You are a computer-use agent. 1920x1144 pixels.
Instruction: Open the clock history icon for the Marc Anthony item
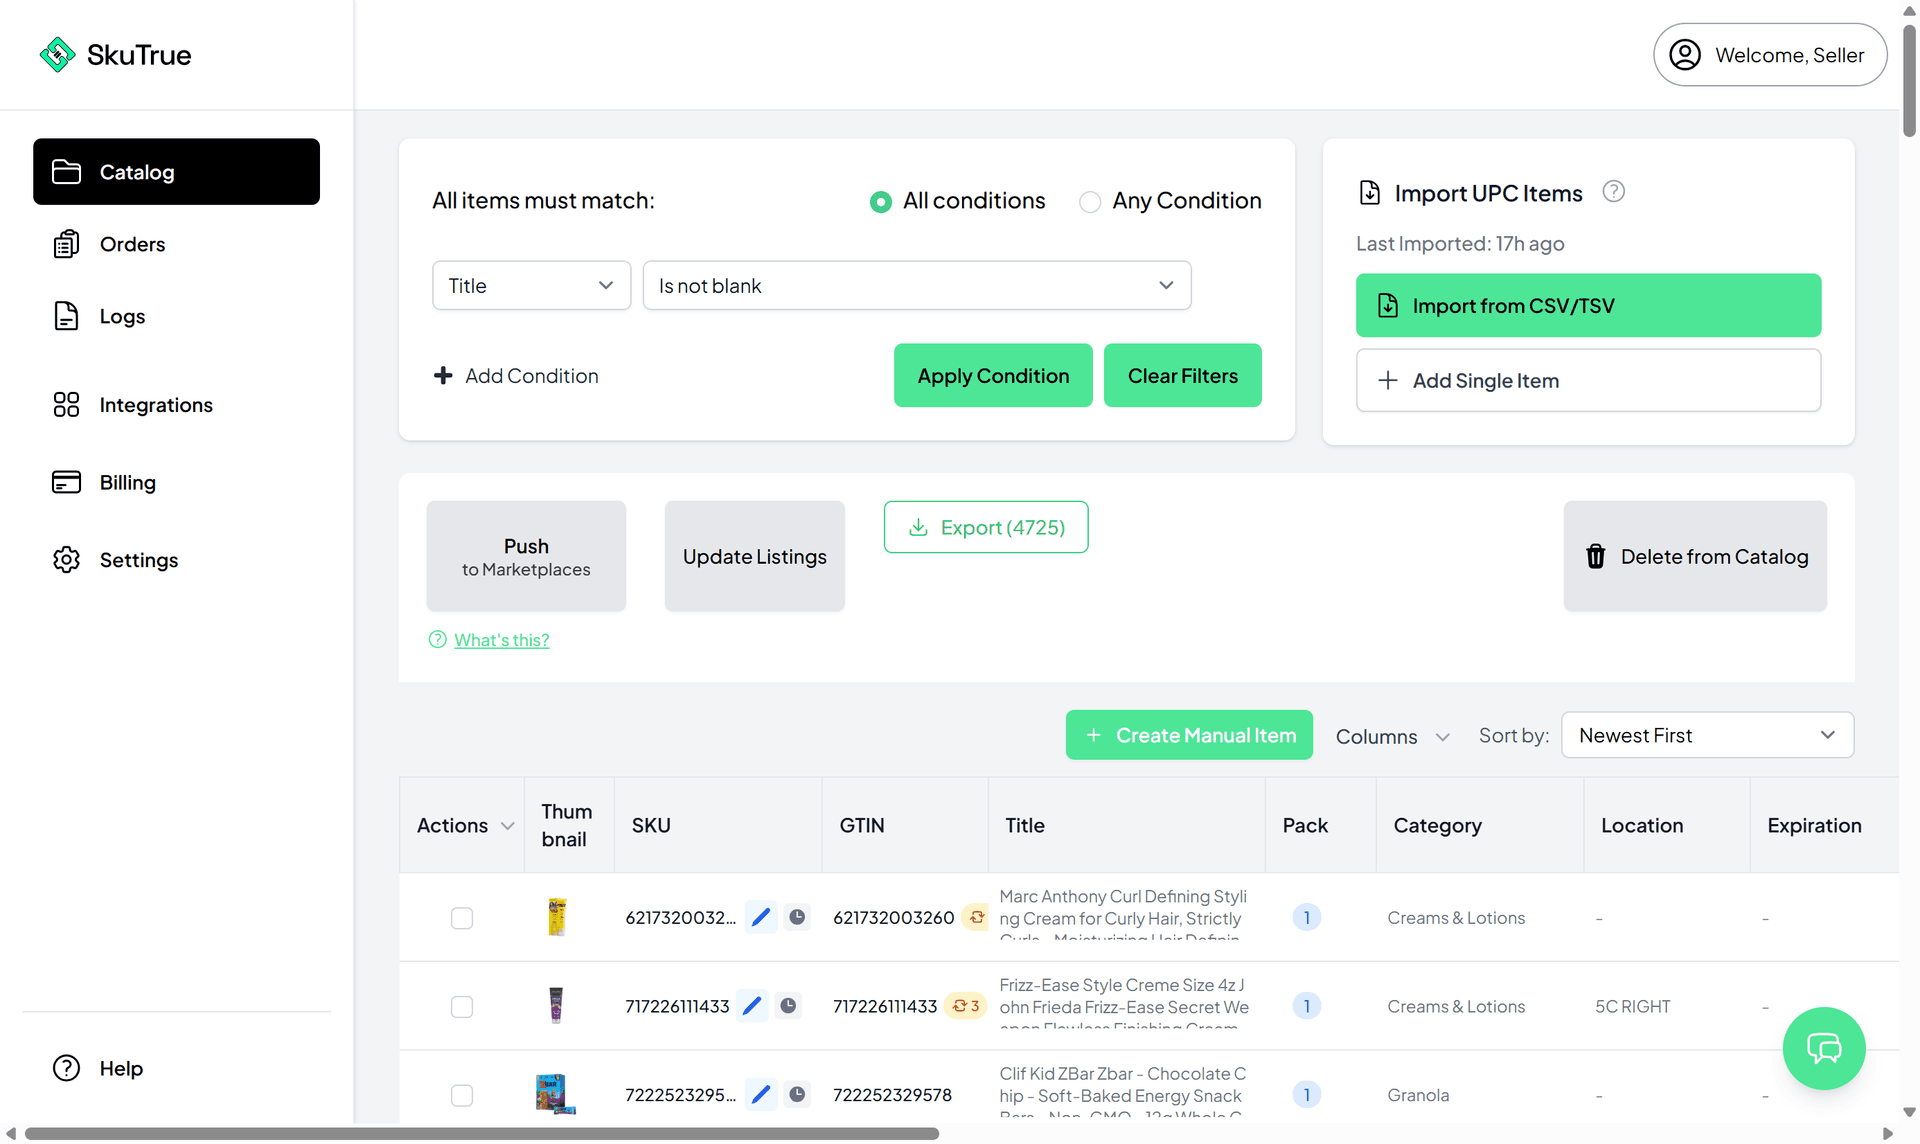point(797,917)
